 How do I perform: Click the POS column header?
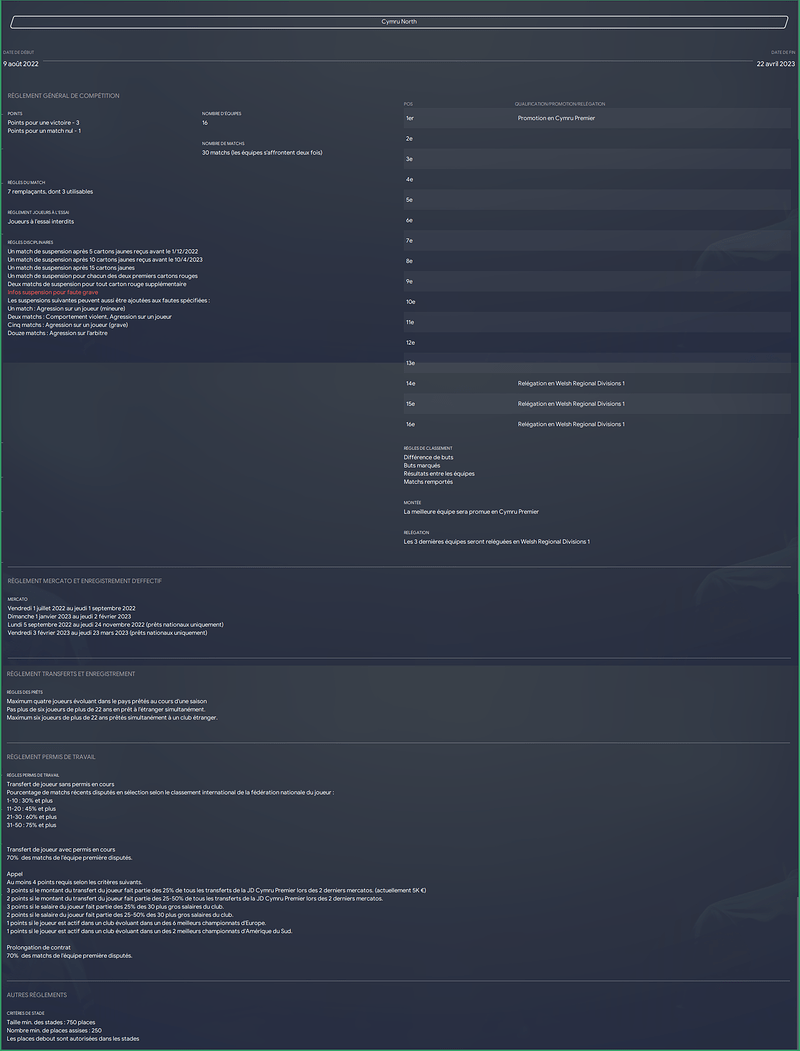point(408,104)
